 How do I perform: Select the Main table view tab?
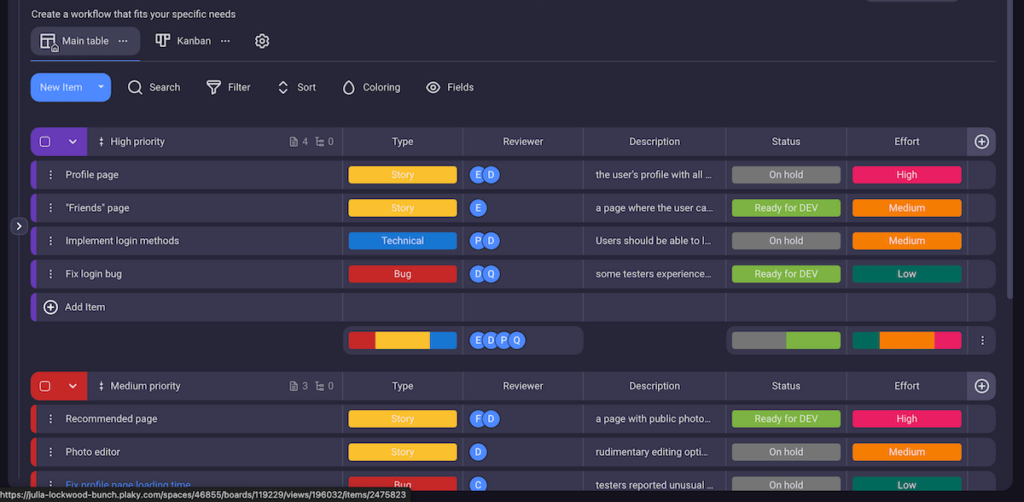(75, 41)
